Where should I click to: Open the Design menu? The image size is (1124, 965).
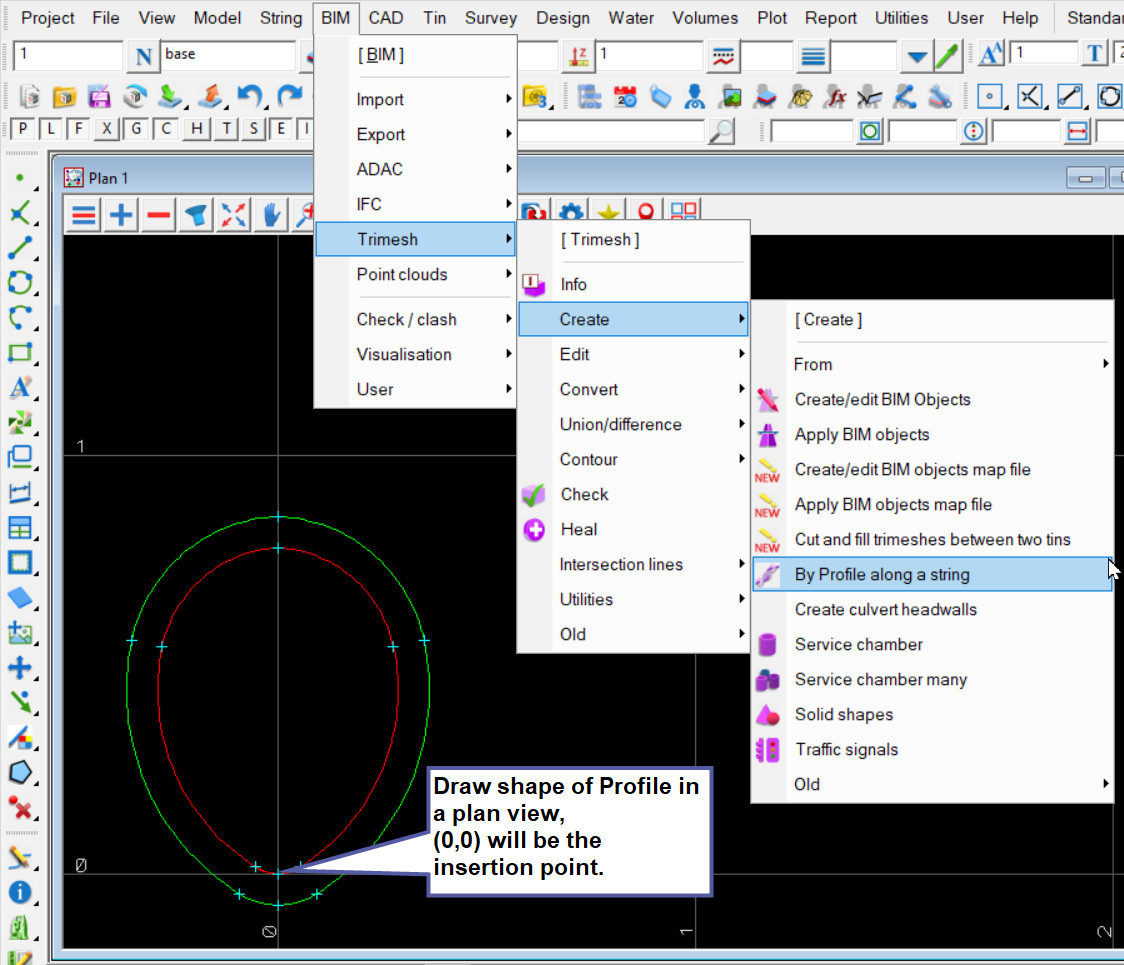[562, 18]
